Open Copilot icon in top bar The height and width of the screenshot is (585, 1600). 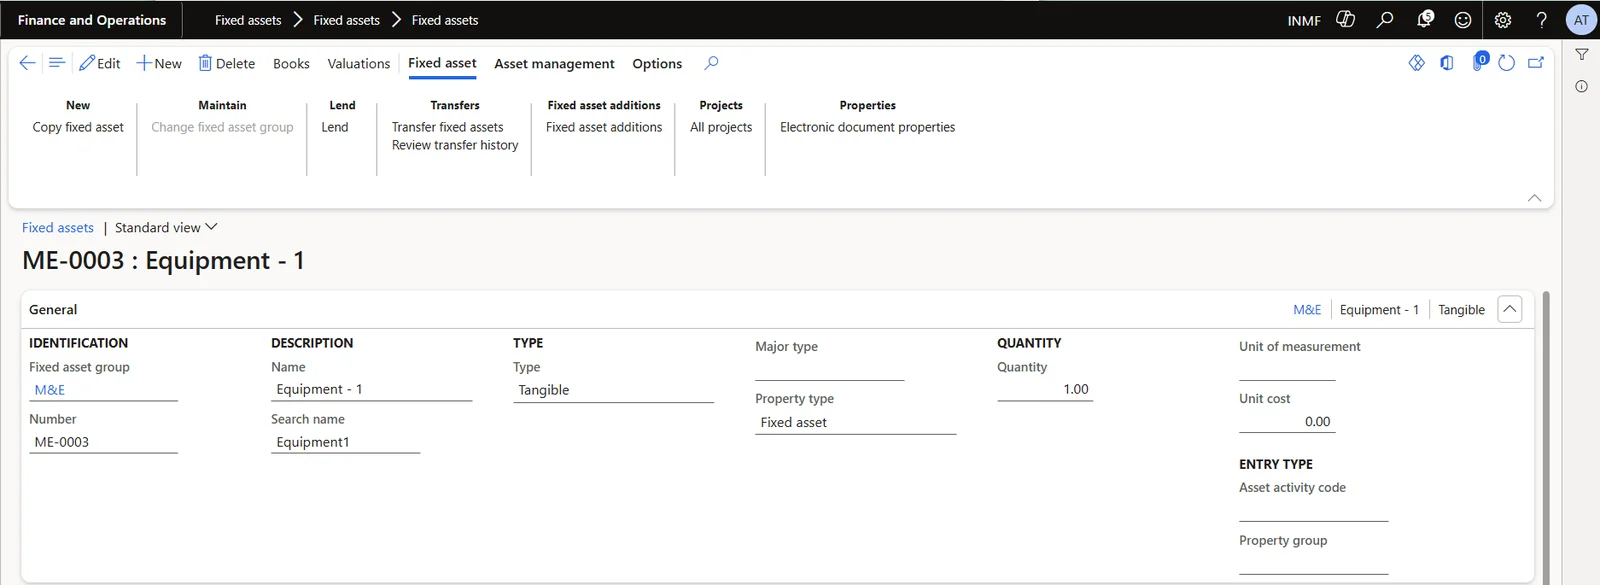(1345, 20)
